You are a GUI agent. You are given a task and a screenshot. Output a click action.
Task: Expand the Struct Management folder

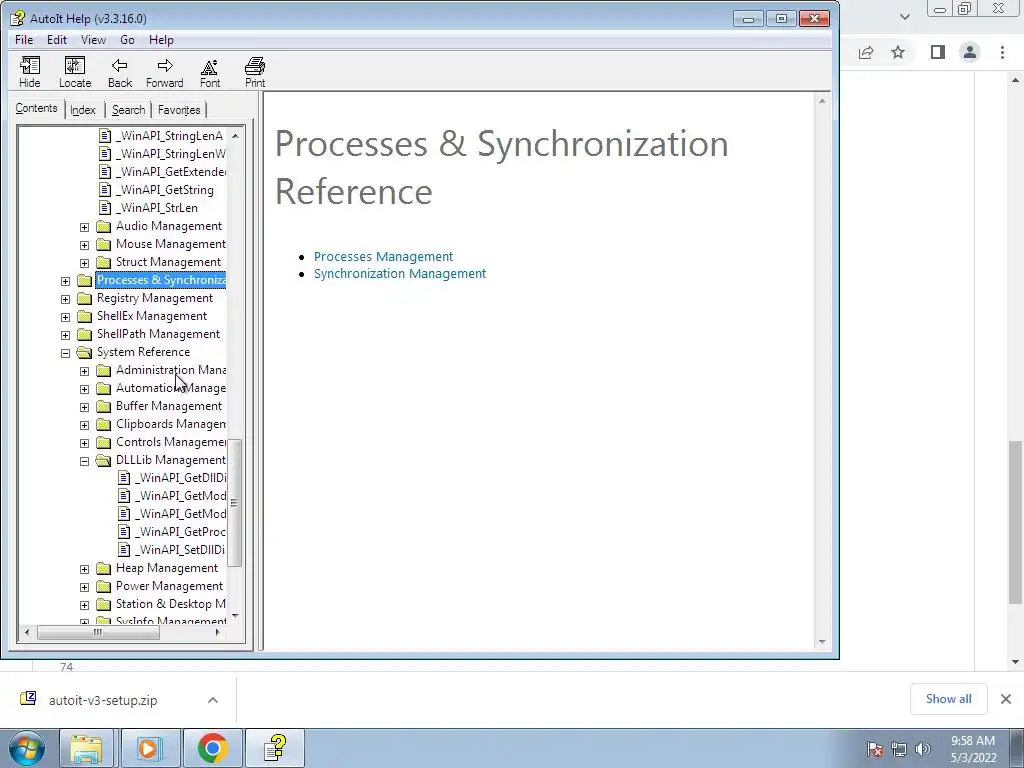84,263
